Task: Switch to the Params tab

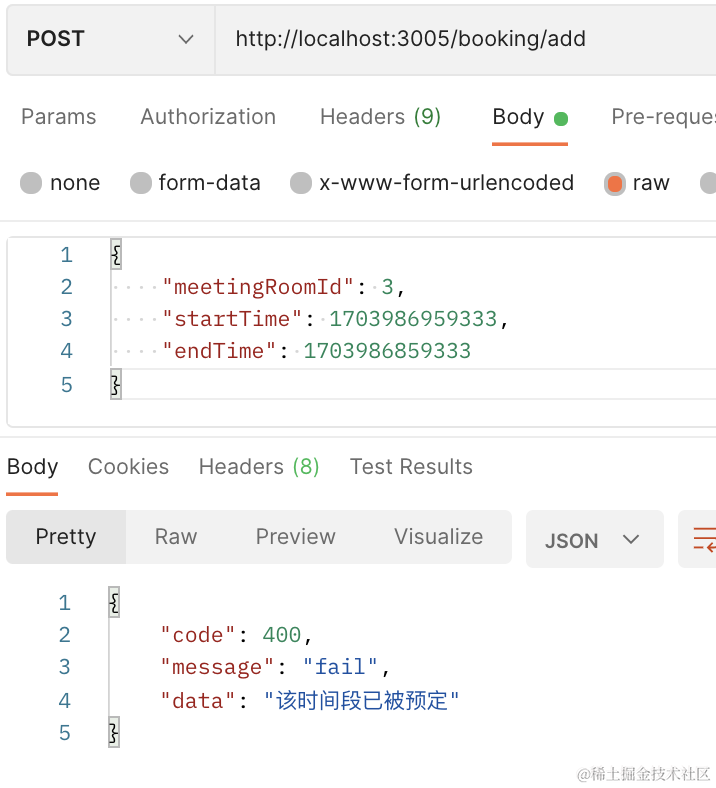Action: click(x=59, y=117)
